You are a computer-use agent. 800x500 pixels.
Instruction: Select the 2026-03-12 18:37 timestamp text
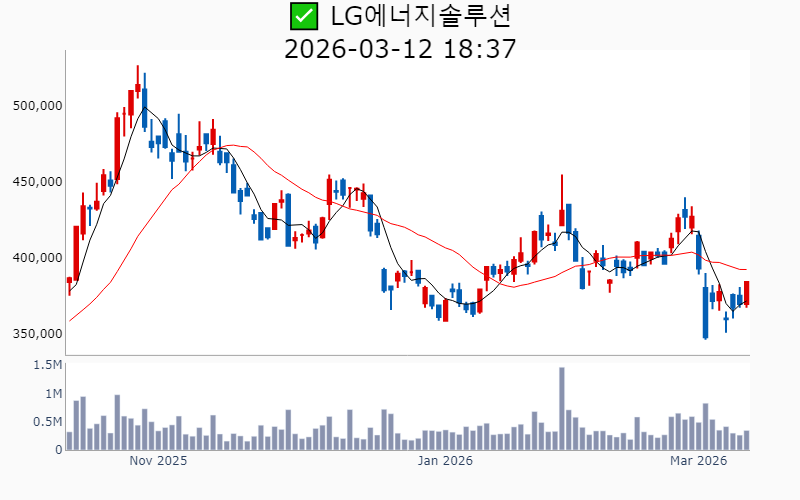(x=400, y=48)
